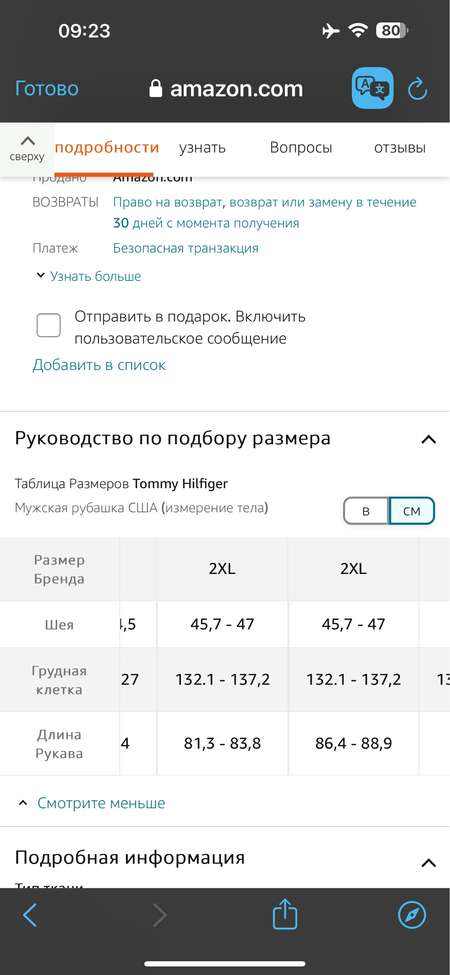Open Добавить в список link

point(99,365)
